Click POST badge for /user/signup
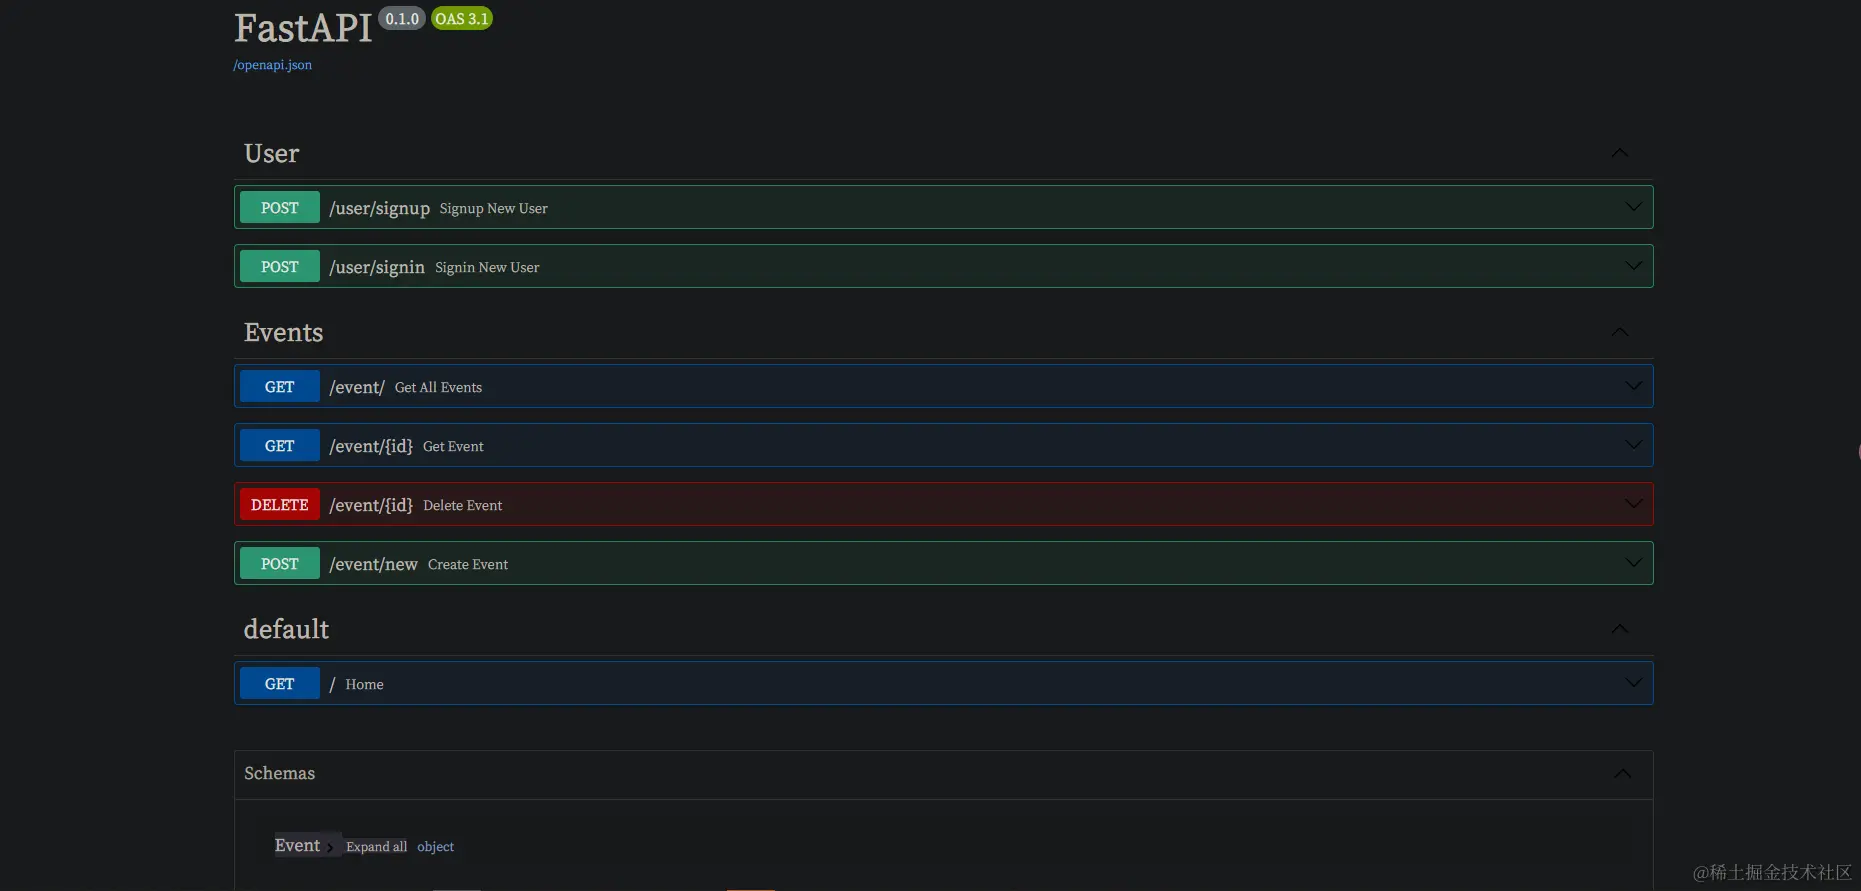The image size is (1861, 891). [280, 207]
